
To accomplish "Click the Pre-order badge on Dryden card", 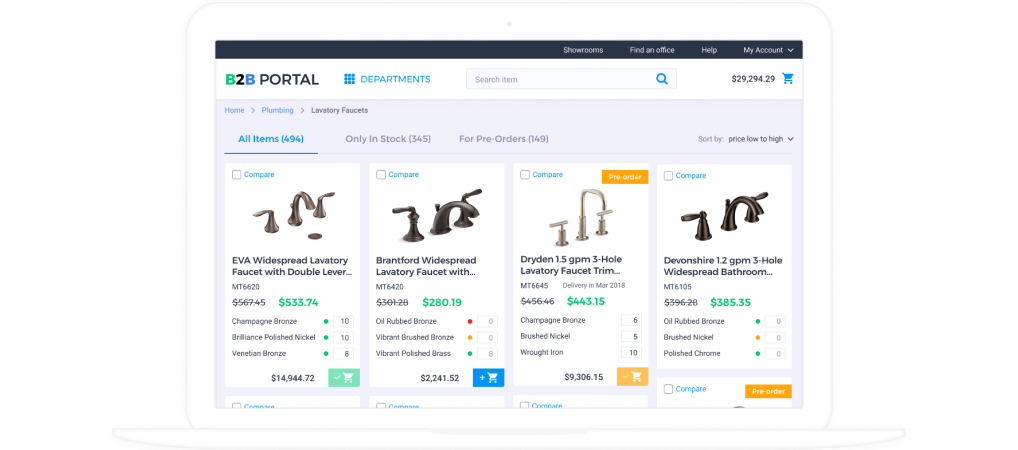I will 625,177.
